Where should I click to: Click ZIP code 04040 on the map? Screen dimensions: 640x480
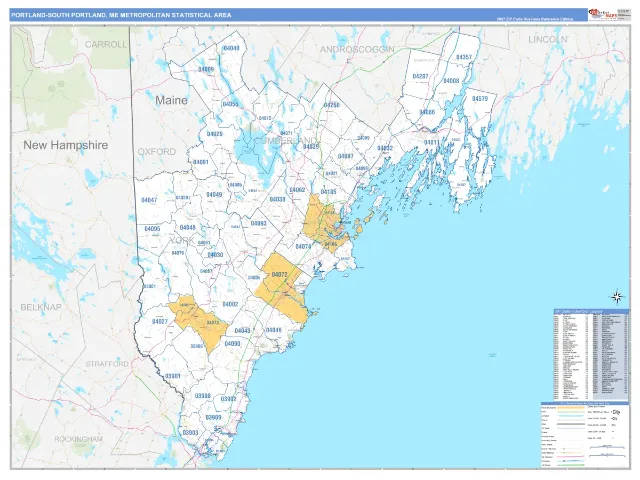click(231, 48)
